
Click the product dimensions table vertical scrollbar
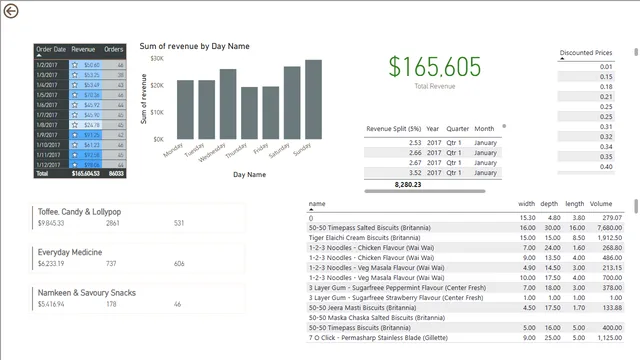coord(636,206)
